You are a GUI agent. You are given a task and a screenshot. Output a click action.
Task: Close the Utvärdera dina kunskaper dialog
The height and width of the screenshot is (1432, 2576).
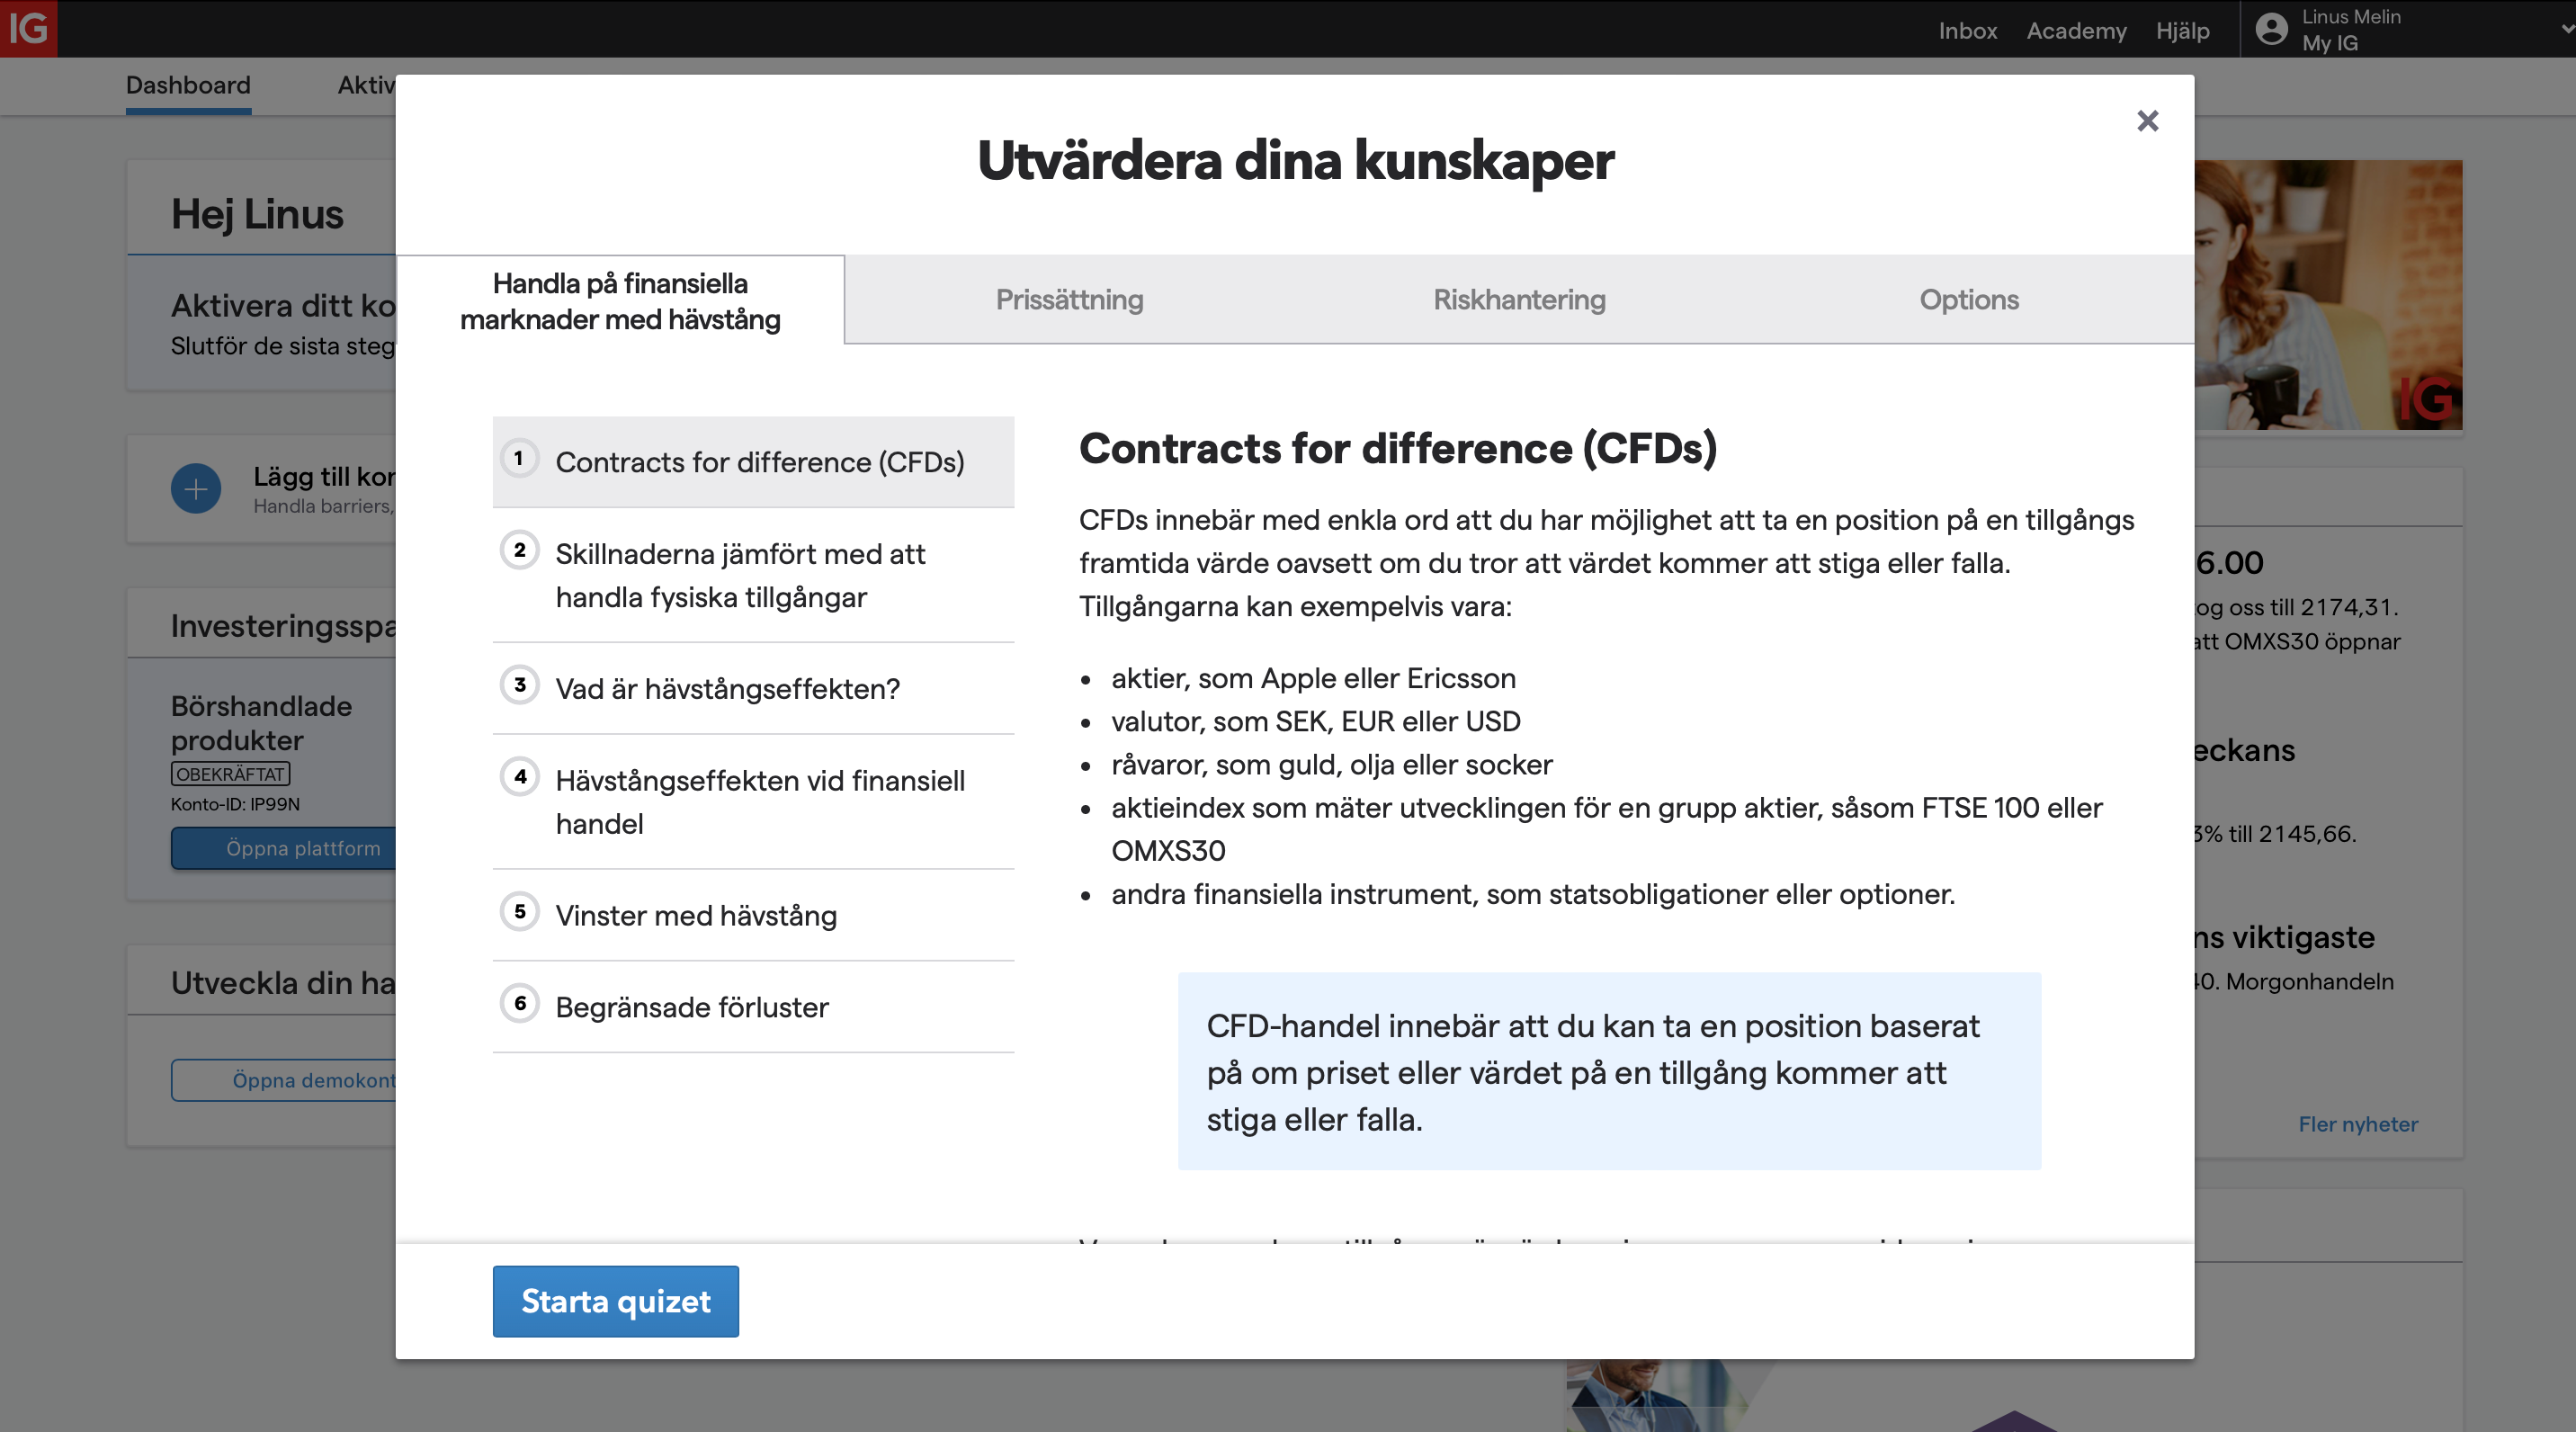(2147, 121)
